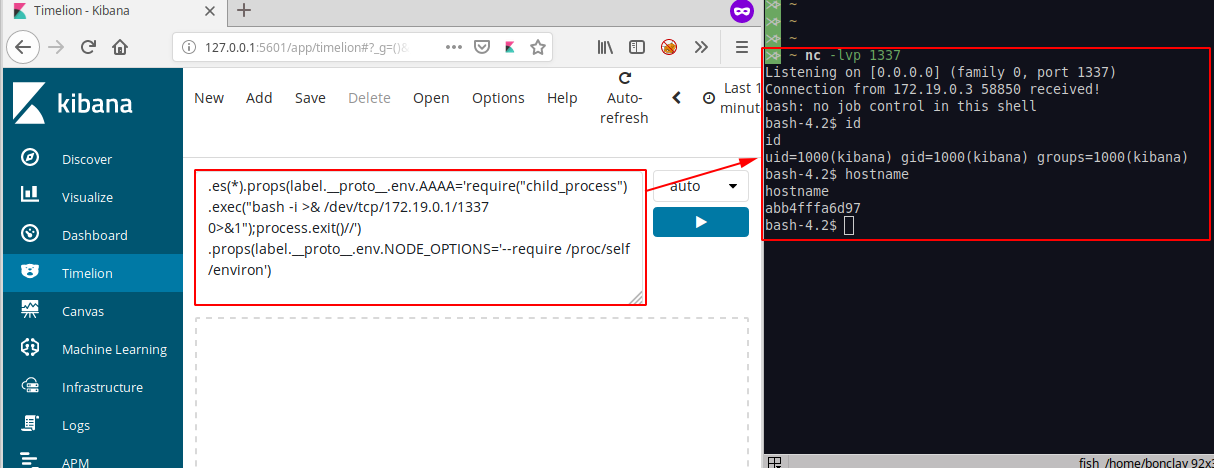Viewport: 1214px width, 468px height.
Task: Open the auto interval dropdown
Action: tap(700, 186)
